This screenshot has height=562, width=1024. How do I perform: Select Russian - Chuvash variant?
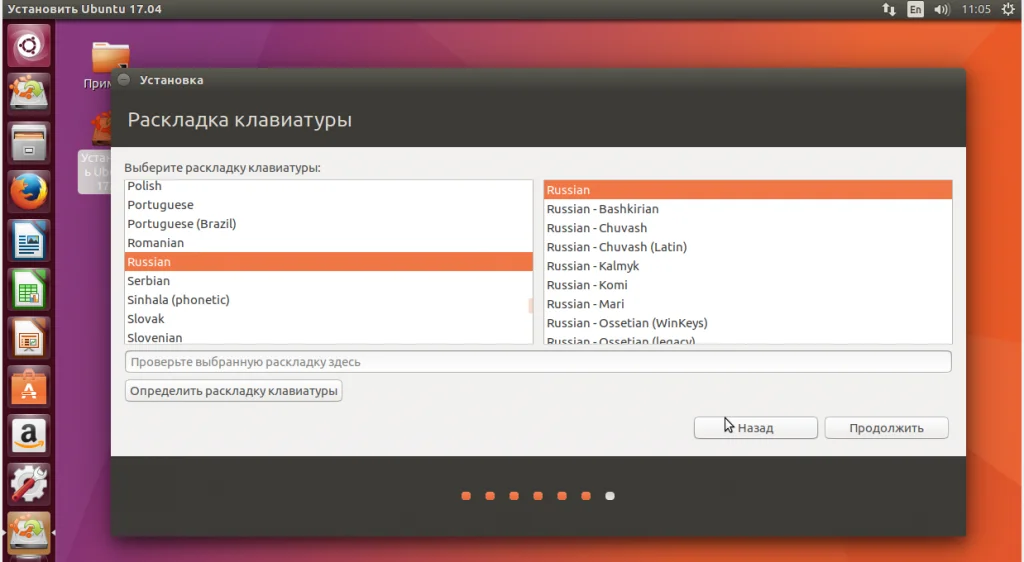pos(748,228)
